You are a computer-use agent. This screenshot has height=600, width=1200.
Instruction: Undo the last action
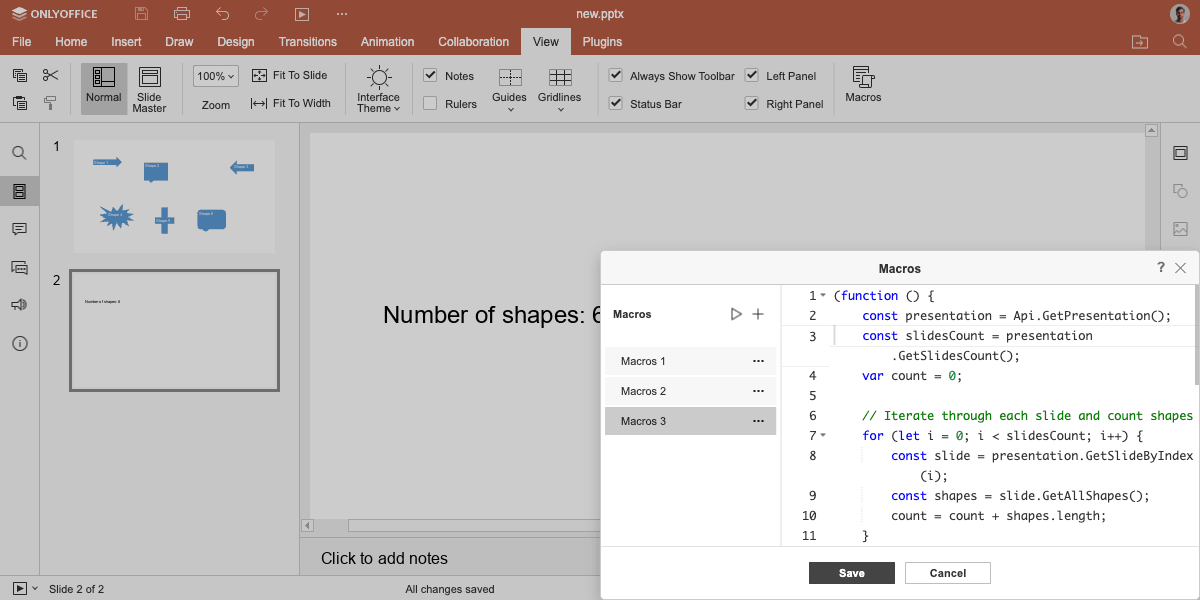tap(222, 14)
